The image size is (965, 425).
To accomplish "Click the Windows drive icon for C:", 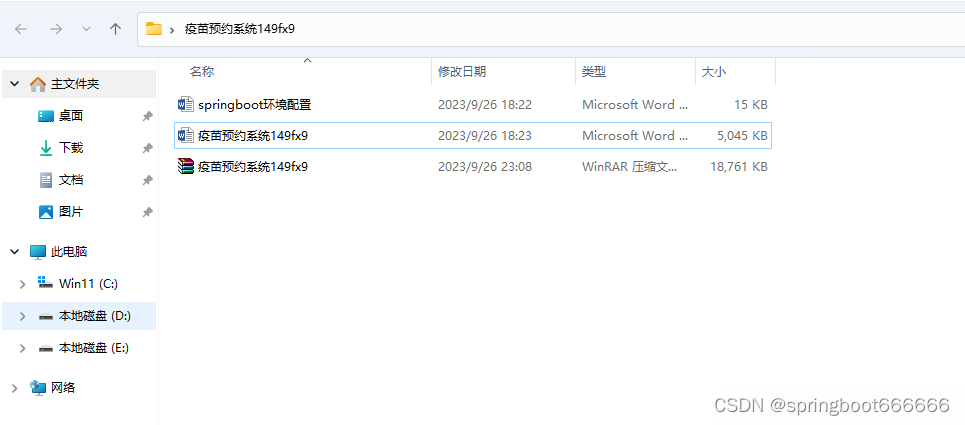I will coord(46,283).
